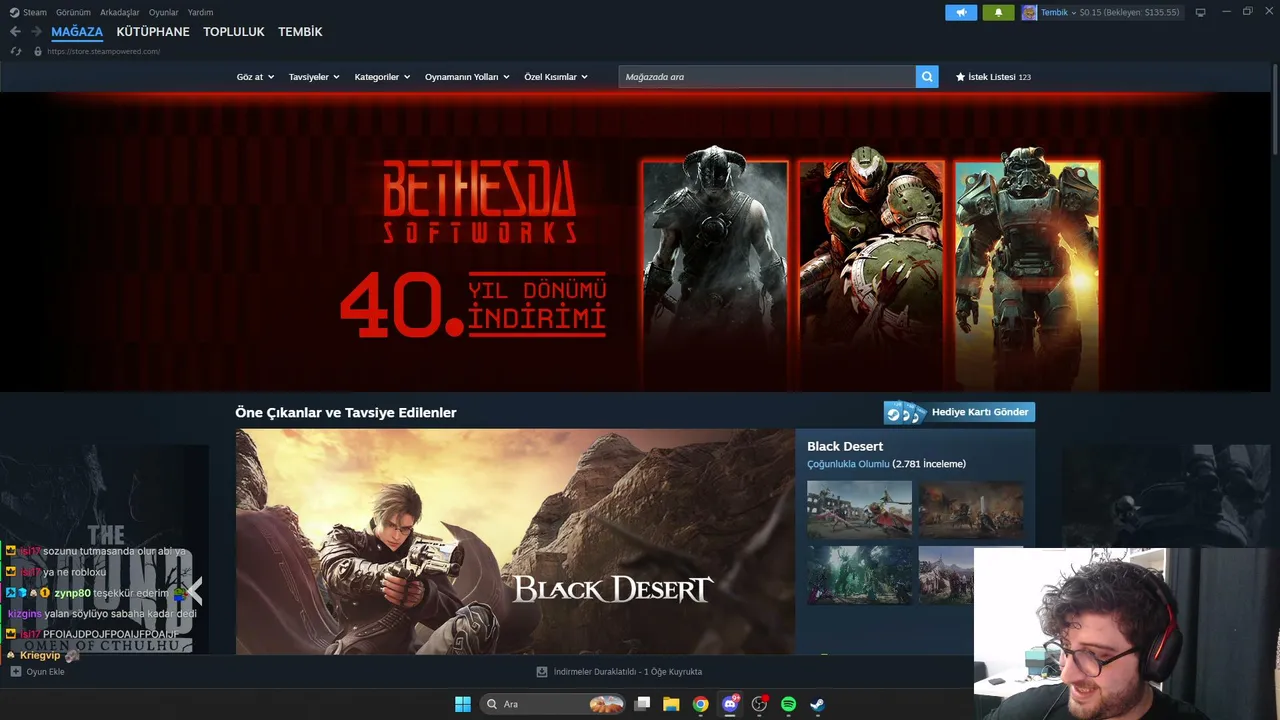Click the Steam back navigation arrow
The height and width of the screenshot is (720, 1280).
tap(15, 32)
